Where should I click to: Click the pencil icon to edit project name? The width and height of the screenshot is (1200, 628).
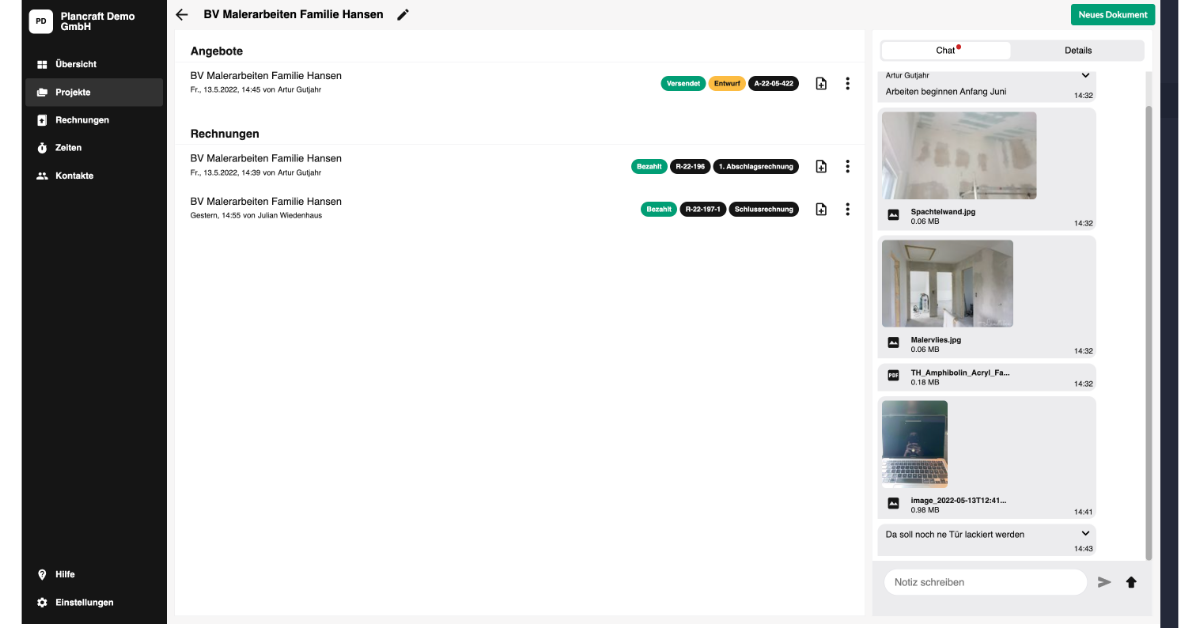(403, 15)
